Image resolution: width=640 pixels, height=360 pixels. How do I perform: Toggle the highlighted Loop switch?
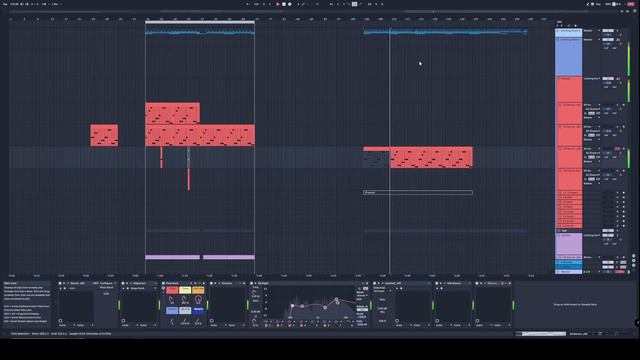354,4
